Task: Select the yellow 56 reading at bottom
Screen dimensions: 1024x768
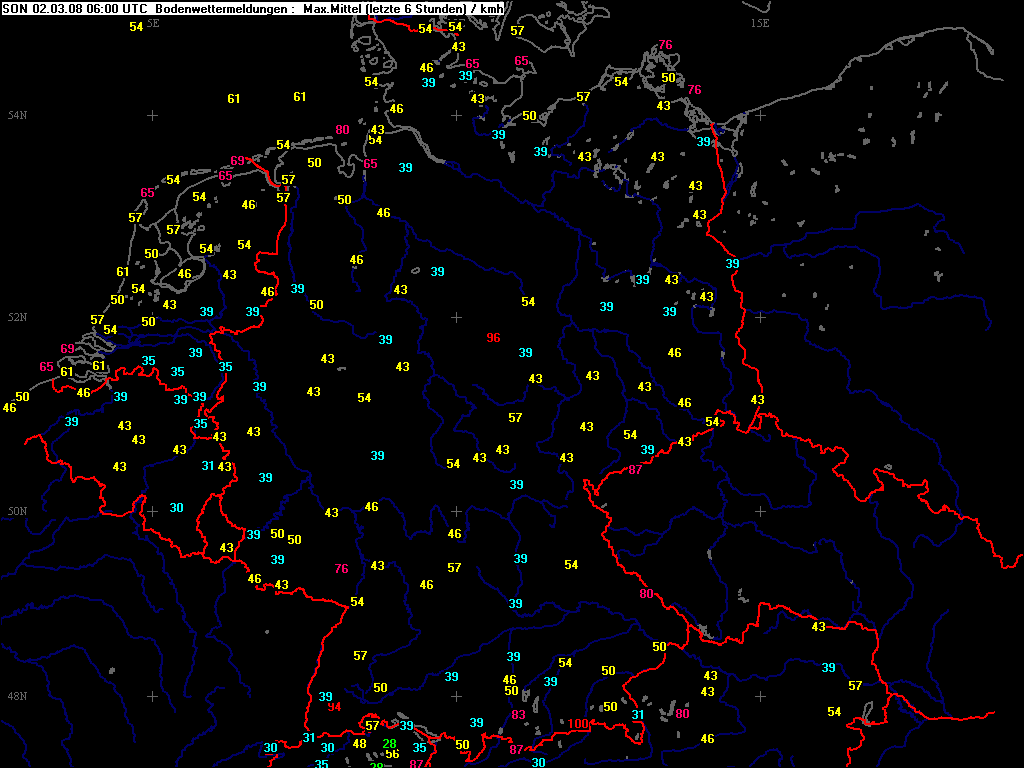Action: 393,754
